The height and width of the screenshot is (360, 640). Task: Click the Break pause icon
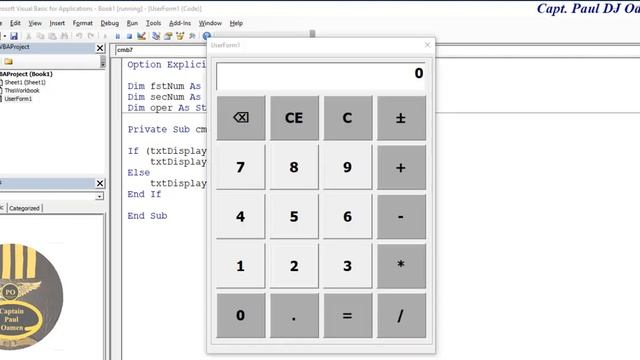118,36
